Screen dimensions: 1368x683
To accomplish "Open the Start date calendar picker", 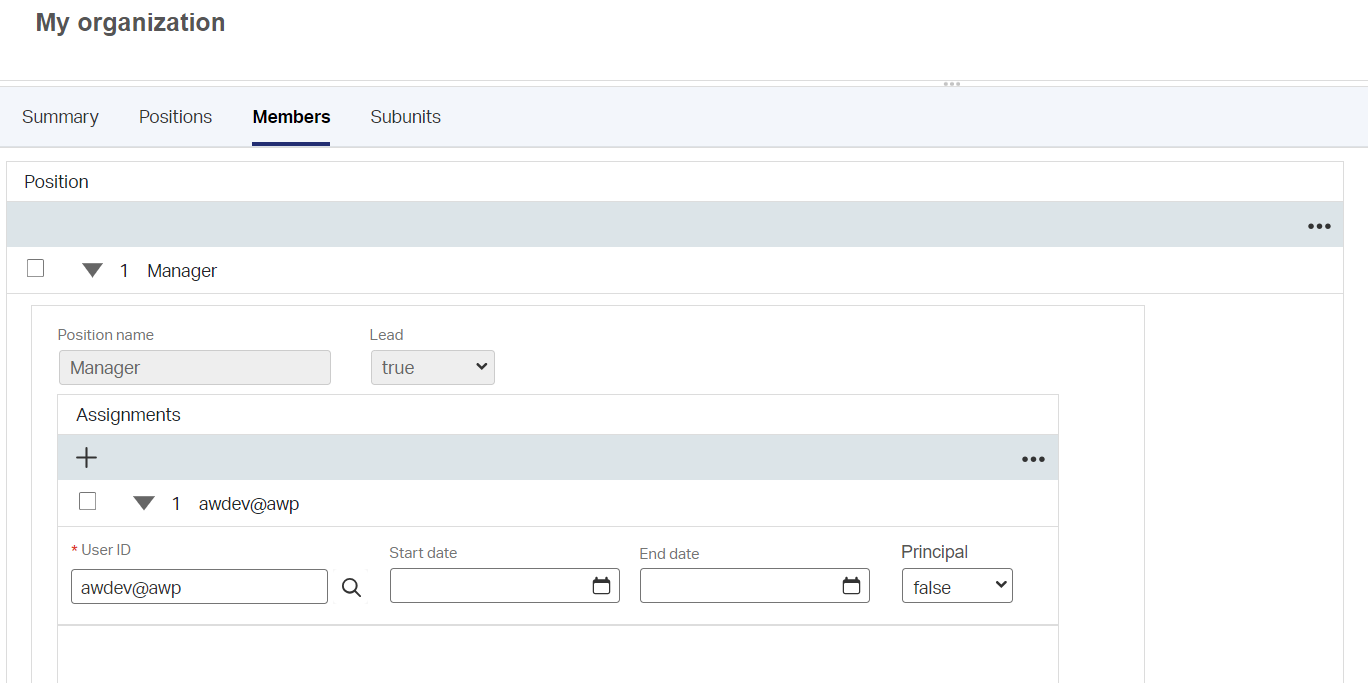I will [601, 586].
